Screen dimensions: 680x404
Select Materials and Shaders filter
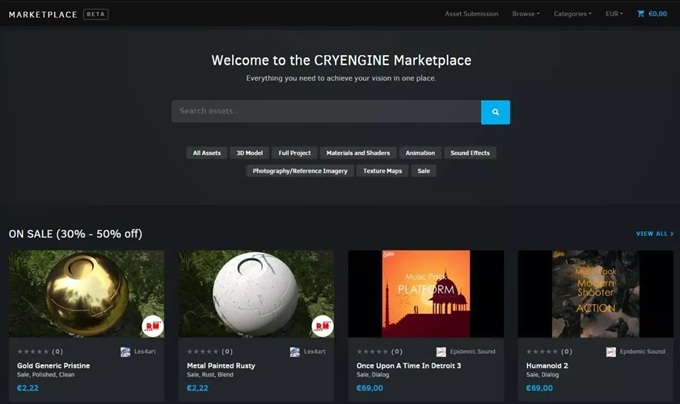pos(358,153)
